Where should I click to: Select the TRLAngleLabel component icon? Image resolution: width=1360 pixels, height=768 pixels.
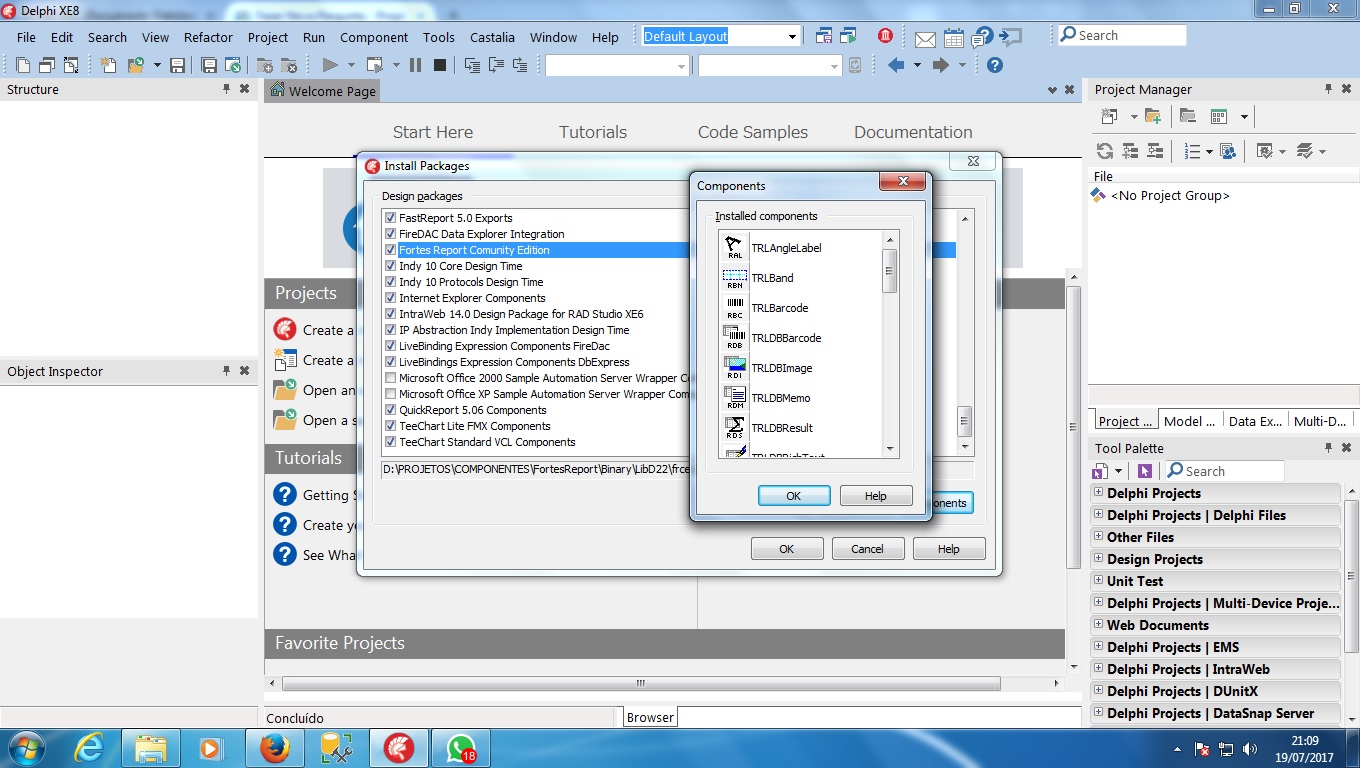(735, 247)
